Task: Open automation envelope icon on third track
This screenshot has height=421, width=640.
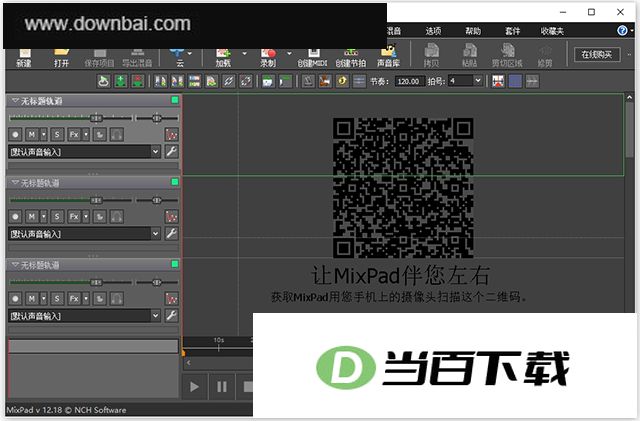Action: pos(172,298)
